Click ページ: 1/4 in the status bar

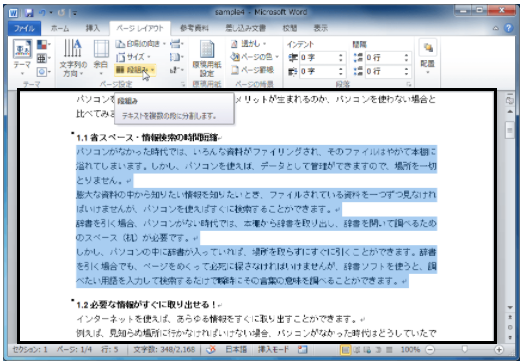point(74,350)
